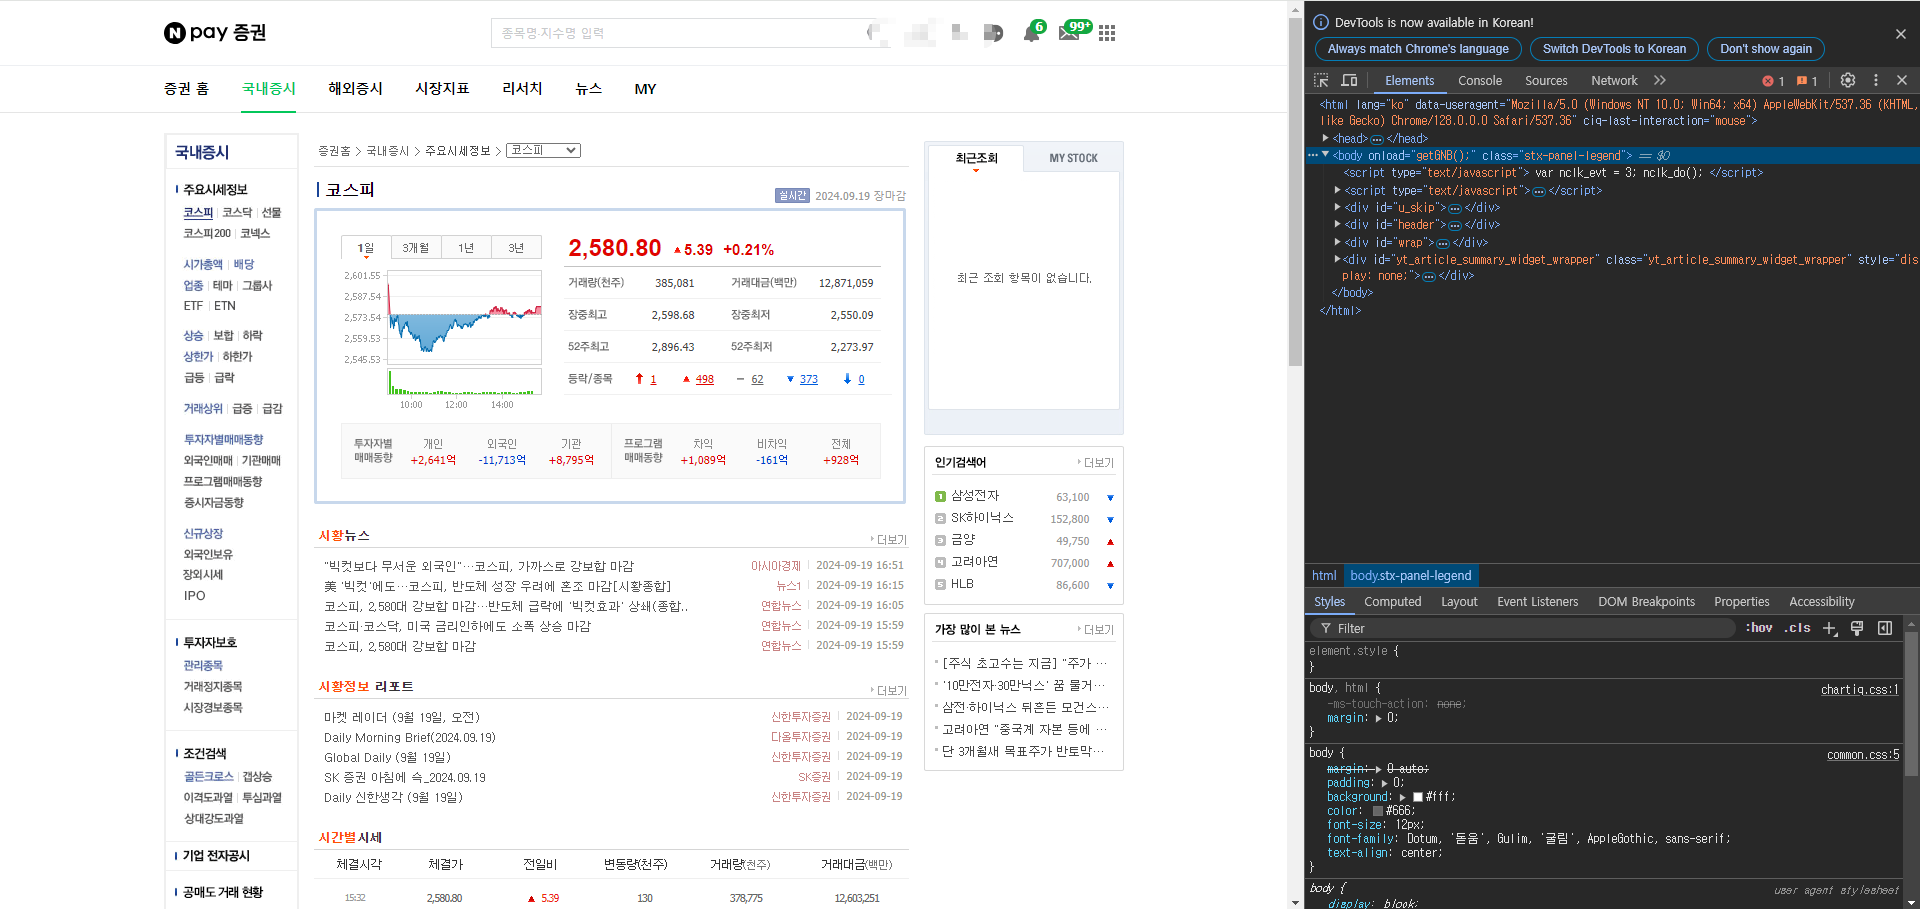Screen dimensions: 1920x909
Task: Click 더보기 next to 인기검색어
Action: tap(1097, 463)
